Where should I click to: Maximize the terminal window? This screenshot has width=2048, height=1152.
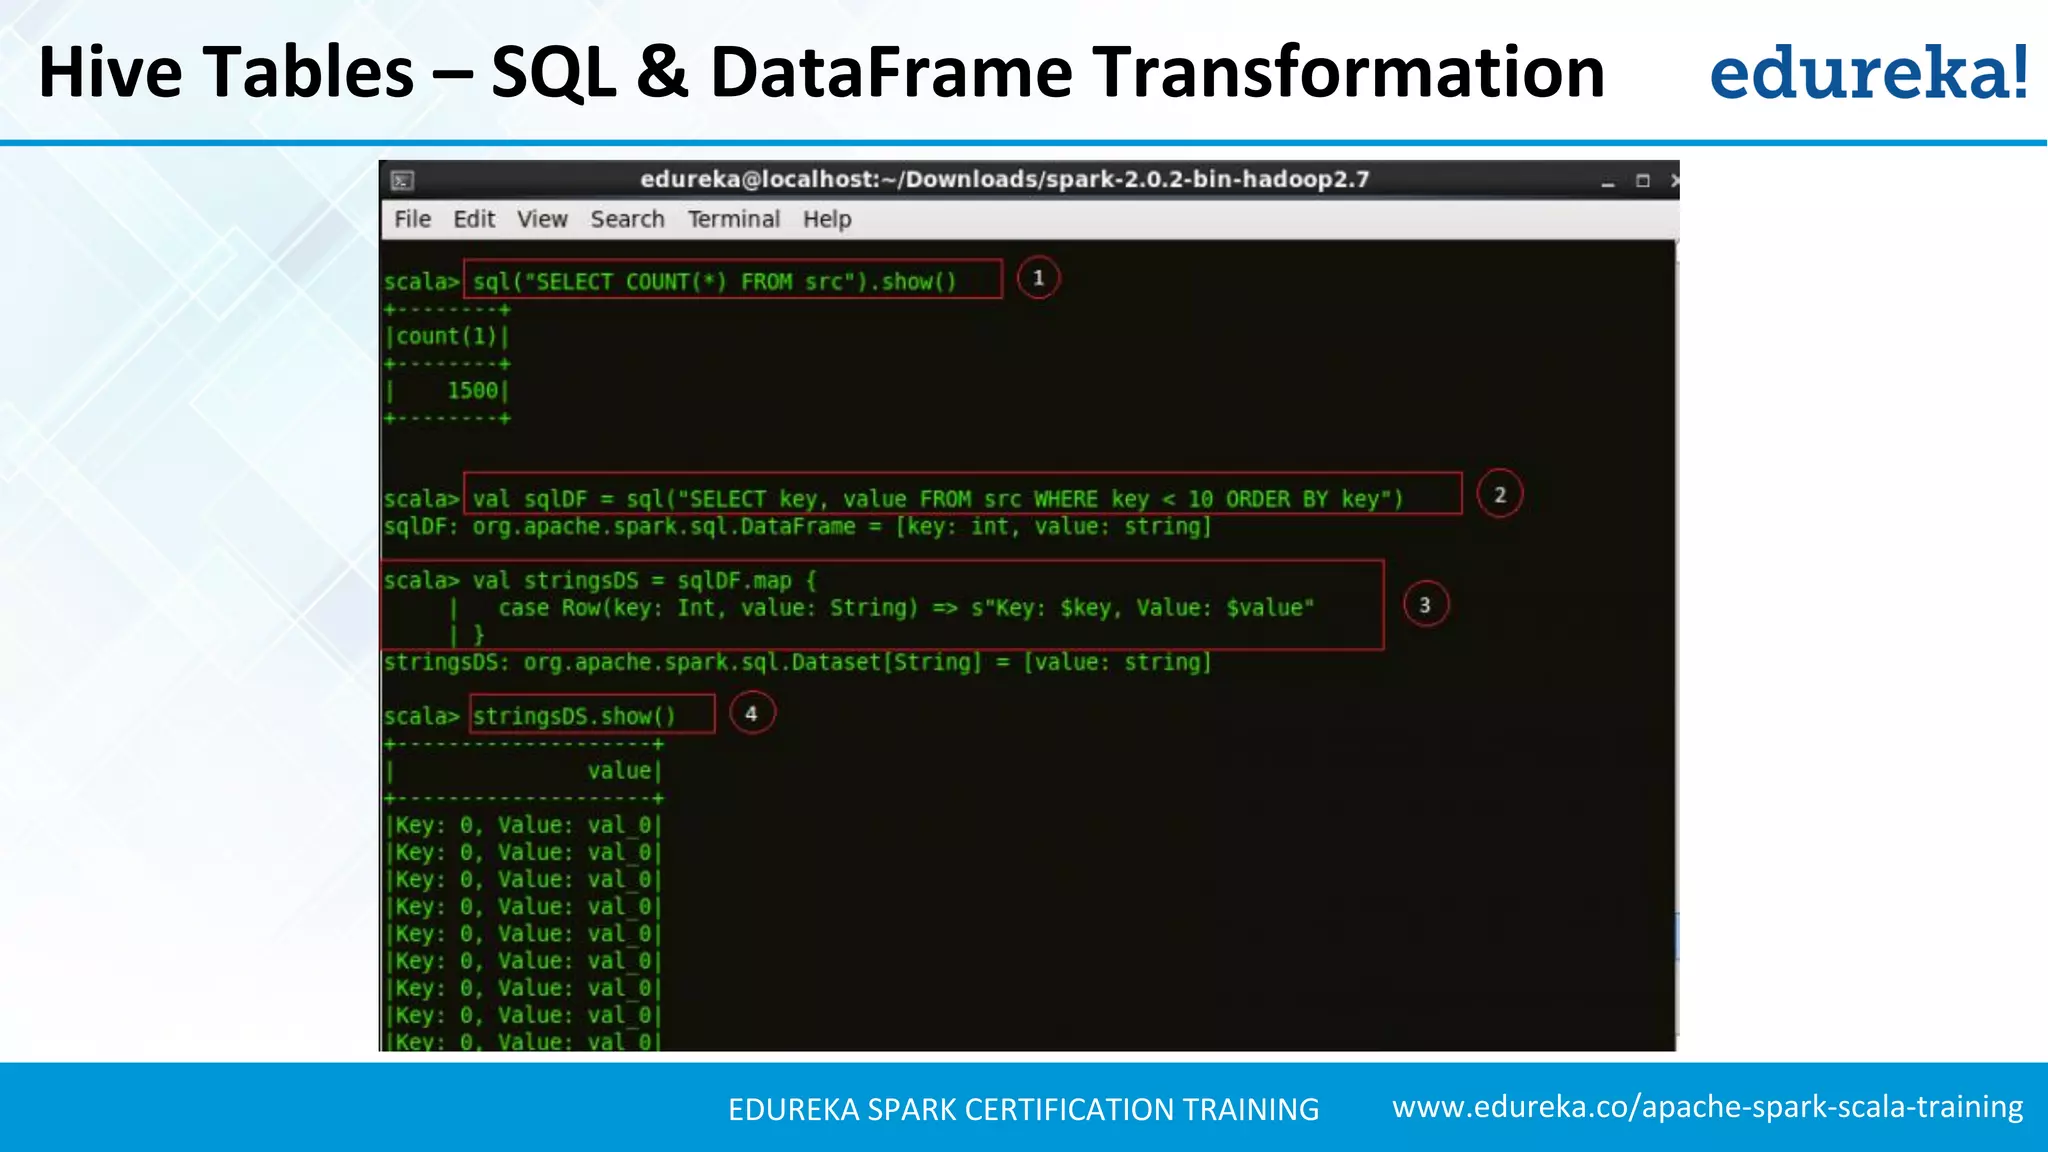[x=1642, y=181]
